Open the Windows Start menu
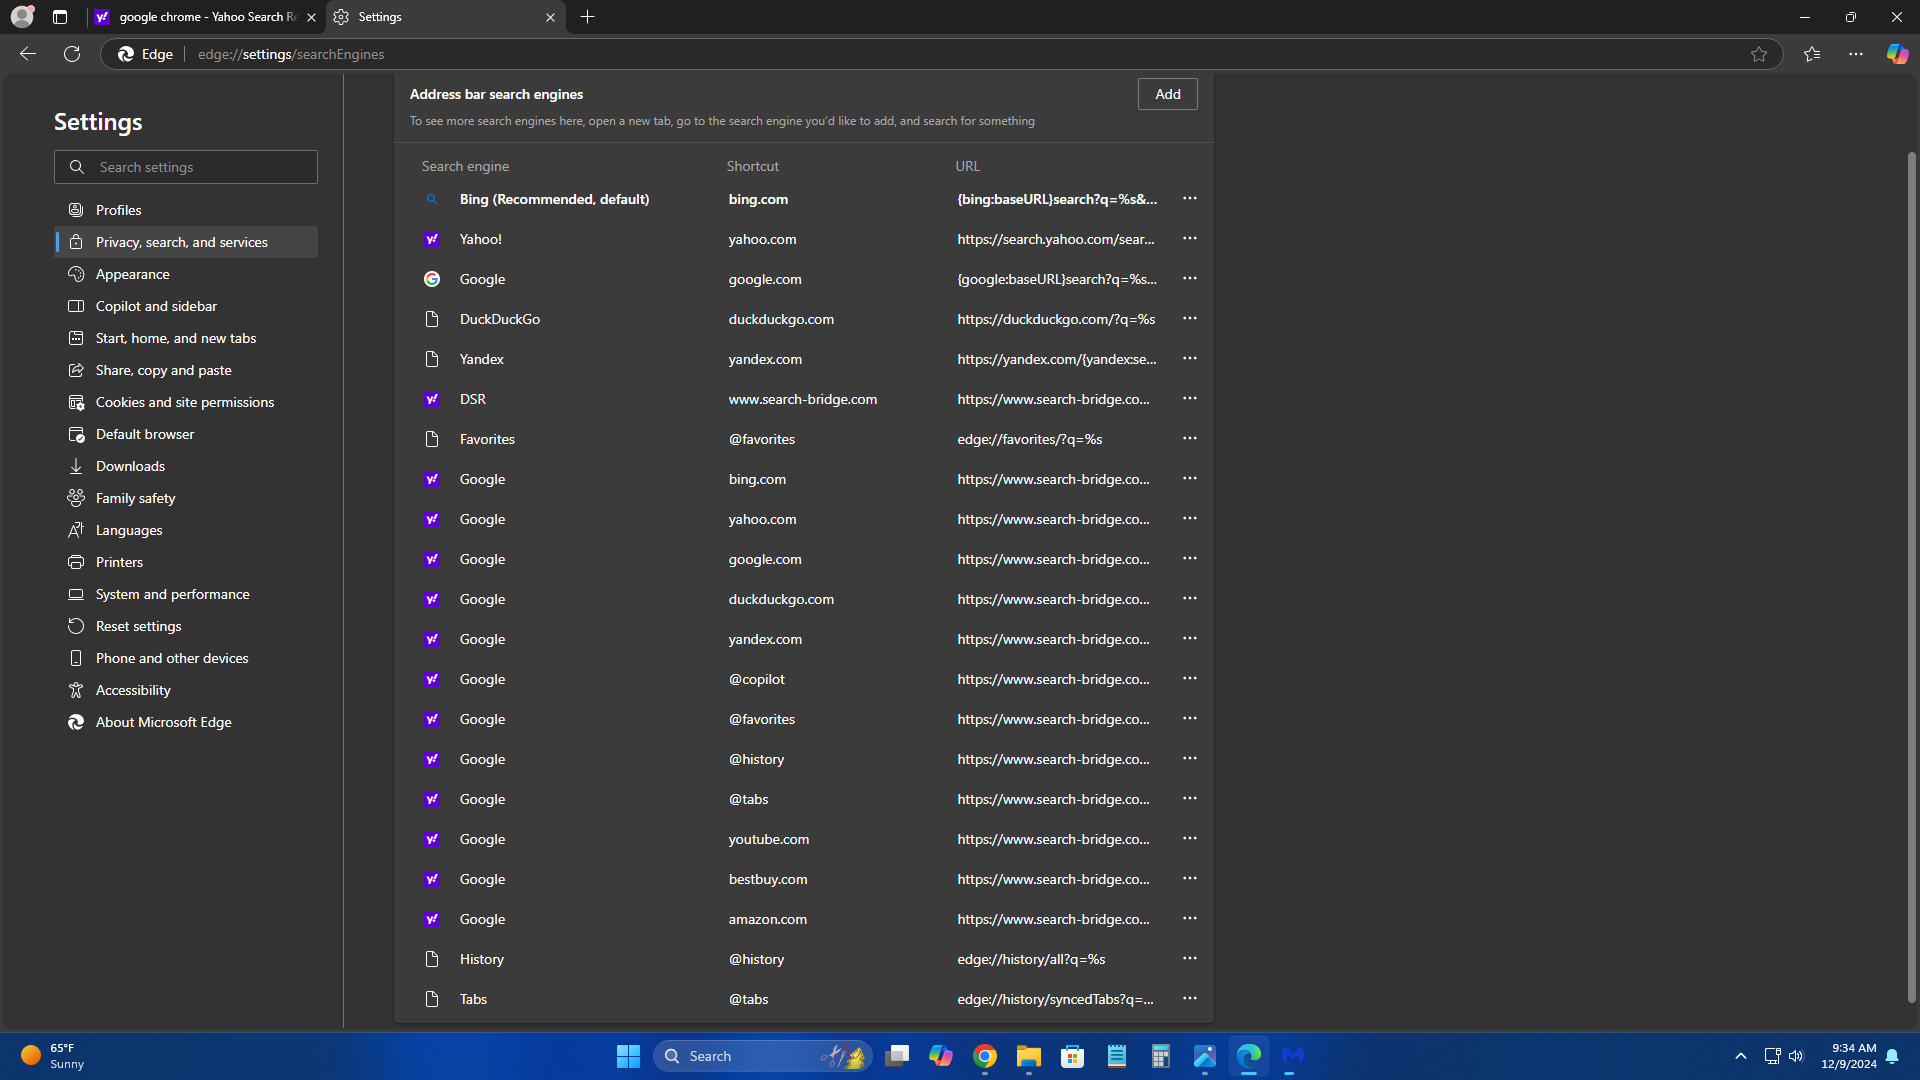 click(628, 1056)
